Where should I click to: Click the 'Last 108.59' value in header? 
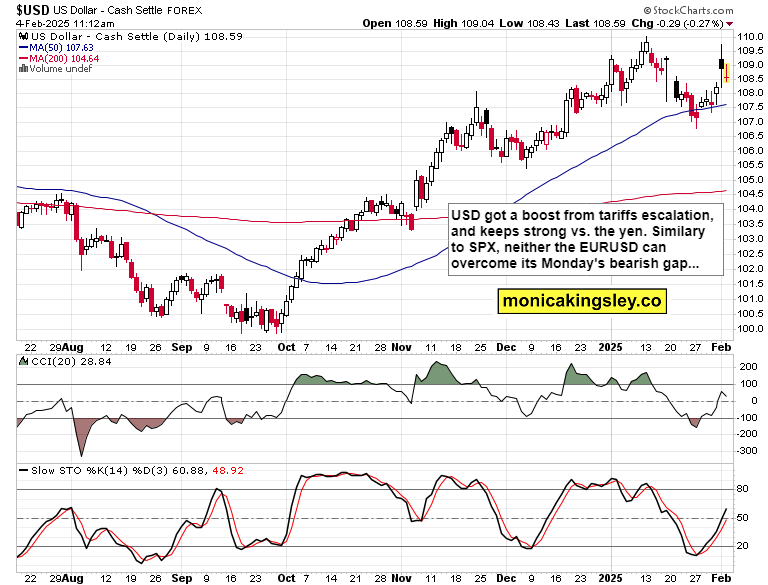(x=595, y=23)
